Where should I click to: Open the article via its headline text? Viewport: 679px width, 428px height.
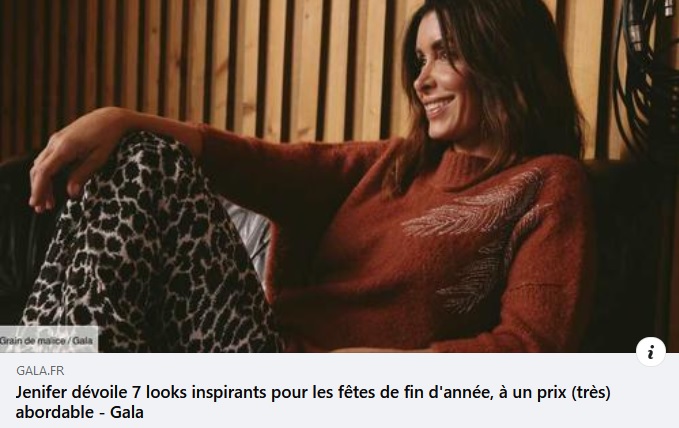313,402
